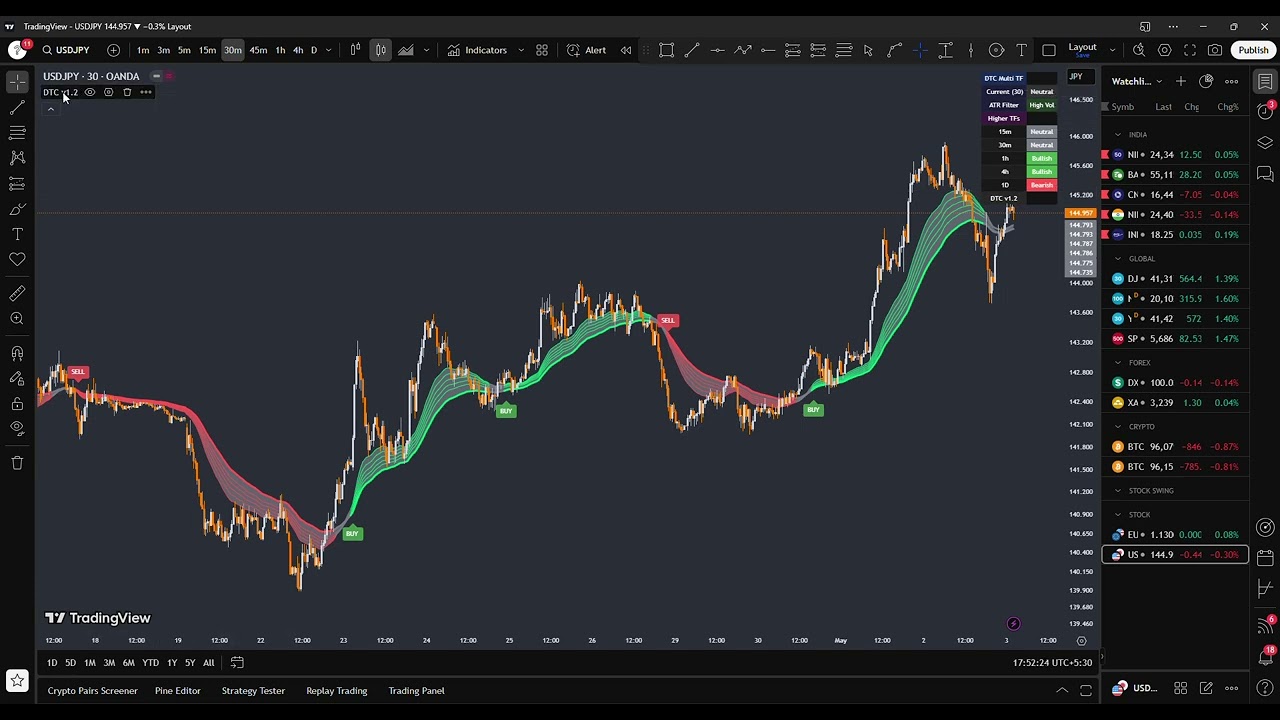The height and width of the screenshot is (720, 1280).
Task: Open the USDJPY symbol search
Action: (65, 50)
